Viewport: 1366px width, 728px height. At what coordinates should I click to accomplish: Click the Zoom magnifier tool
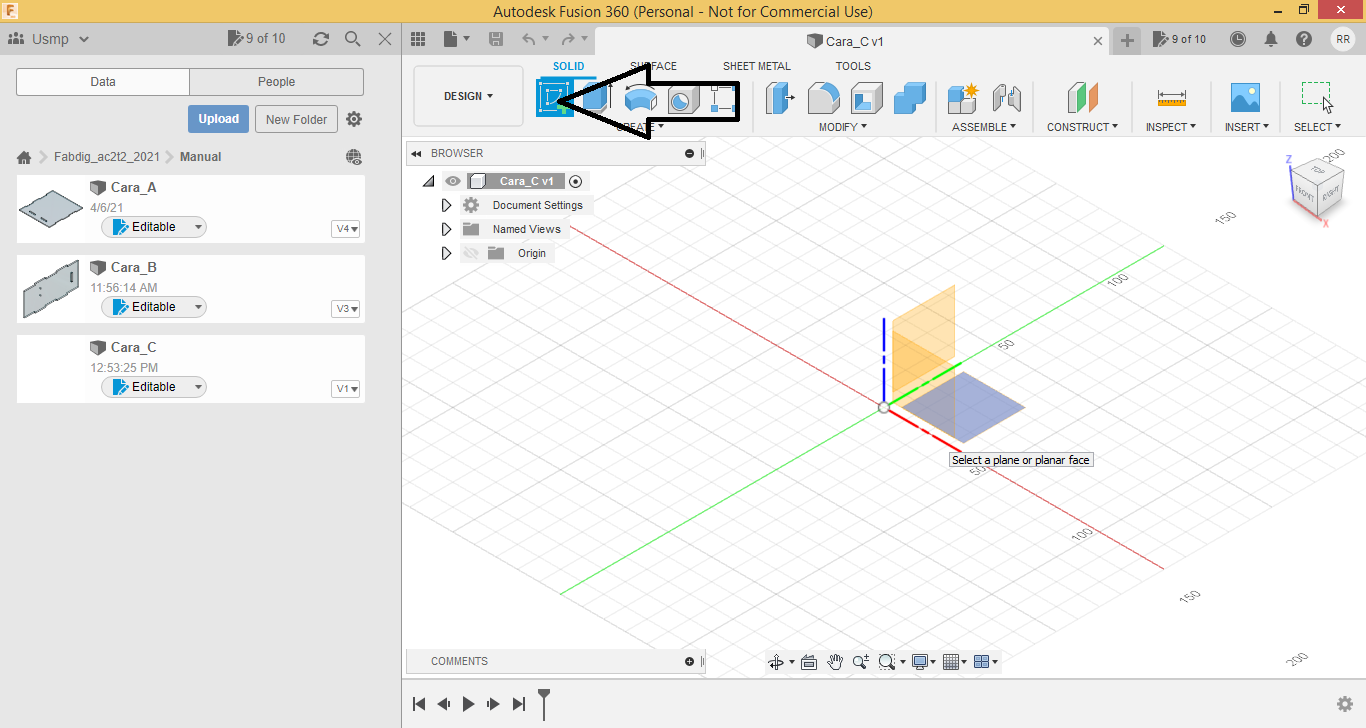click(x=860, y=662)
